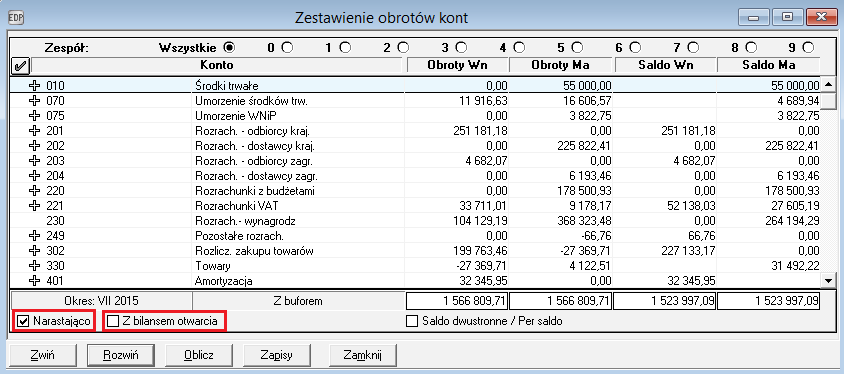Click the Rozwiń button
Viewport: 844px width, 374px height.
click(x=121, y=355)
